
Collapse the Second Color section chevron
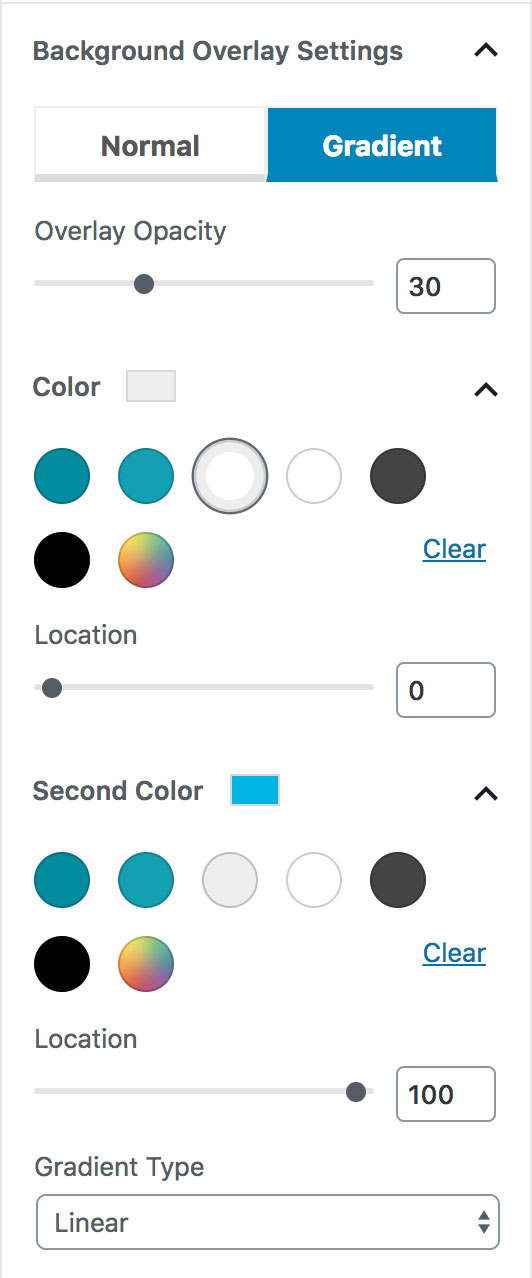485,794
